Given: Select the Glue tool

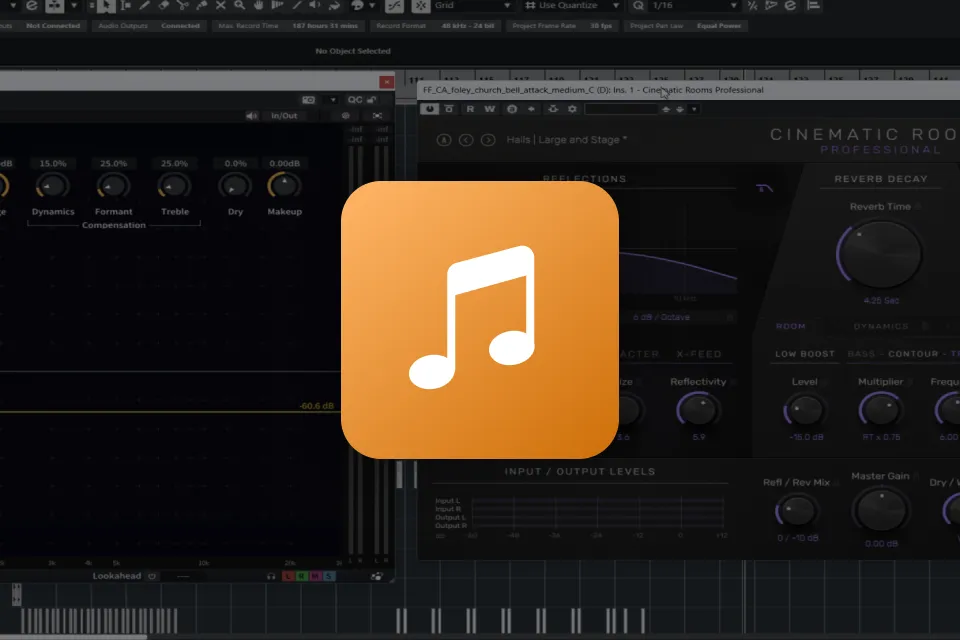Looking at the screenshot, I should [201, 6].
